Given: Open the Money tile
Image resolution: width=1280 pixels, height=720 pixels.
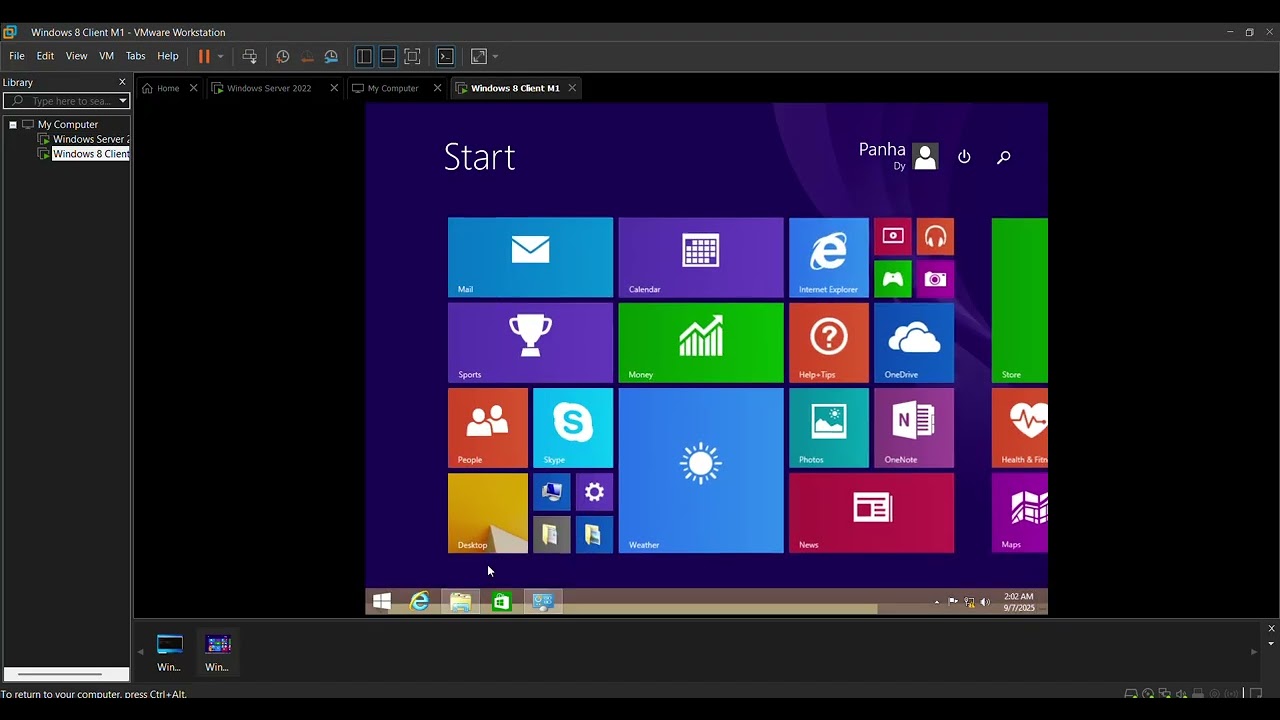Looking at the screenshot, I should [x=701, y=342].
